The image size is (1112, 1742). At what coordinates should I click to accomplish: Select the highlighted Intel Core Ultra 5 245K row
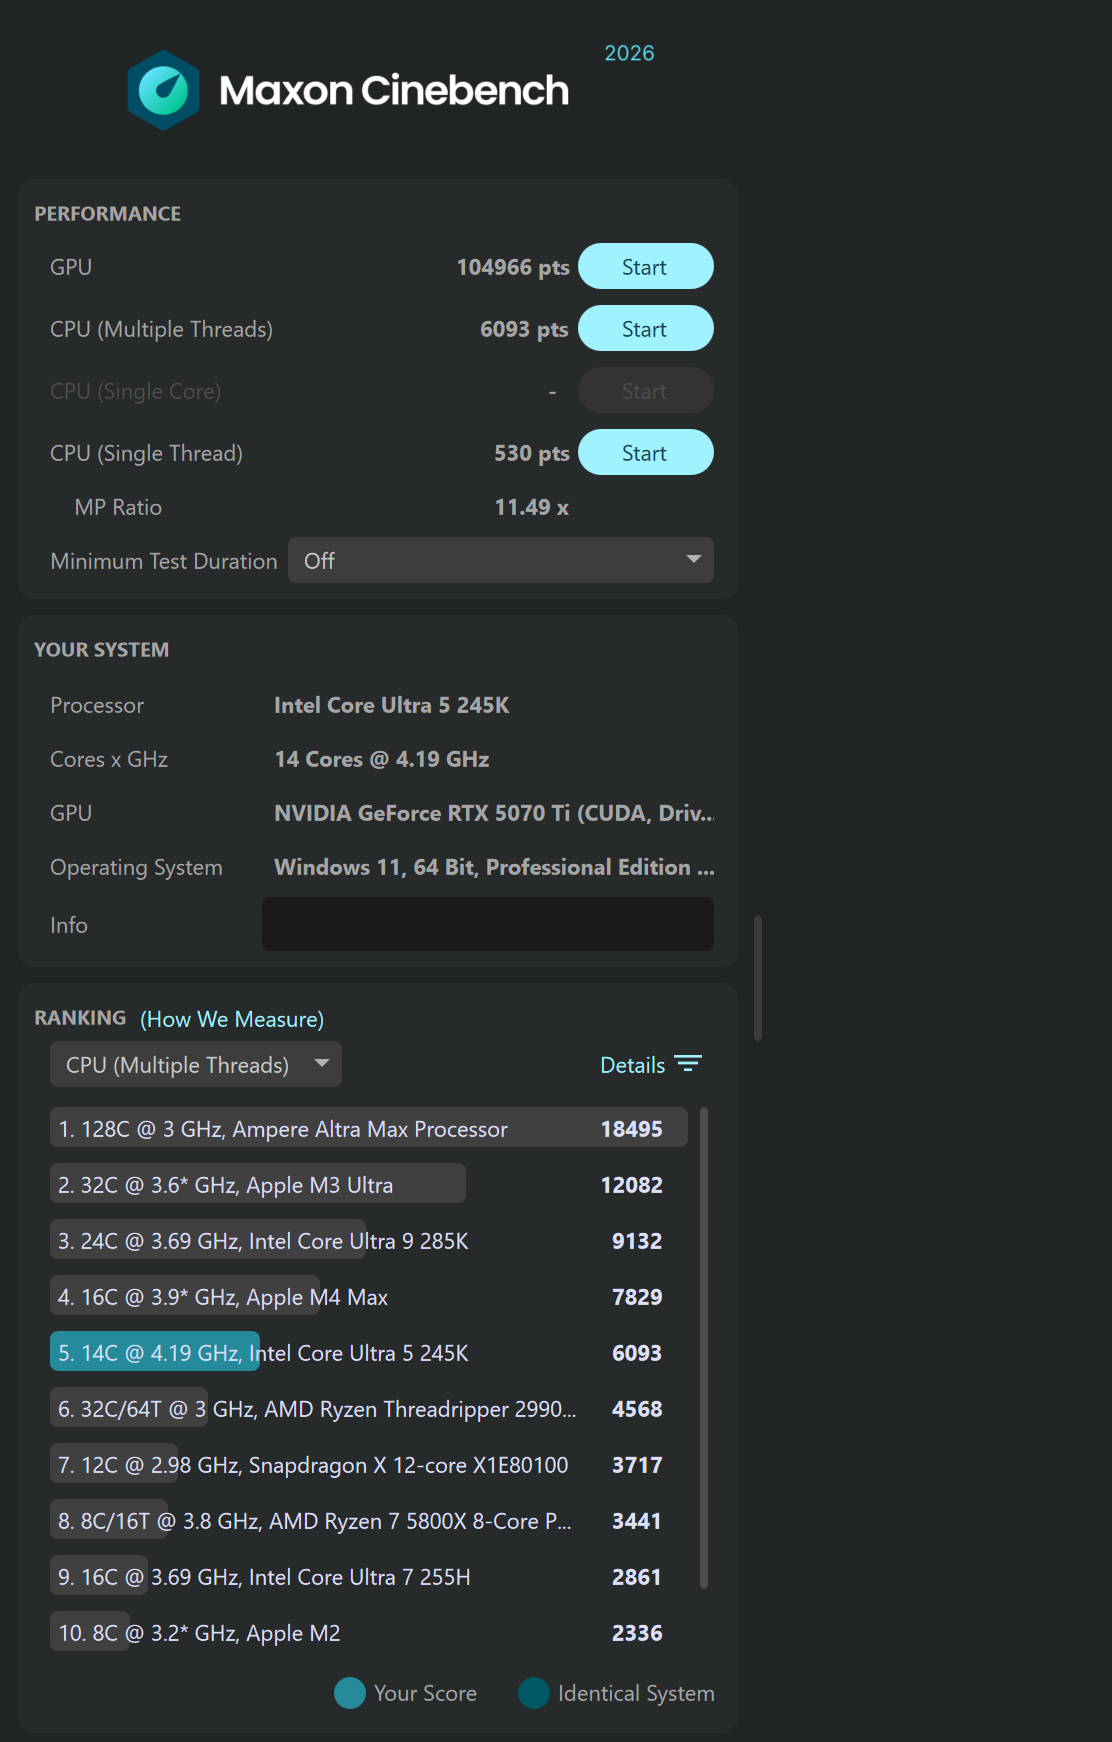click(x=368, y=1352)
